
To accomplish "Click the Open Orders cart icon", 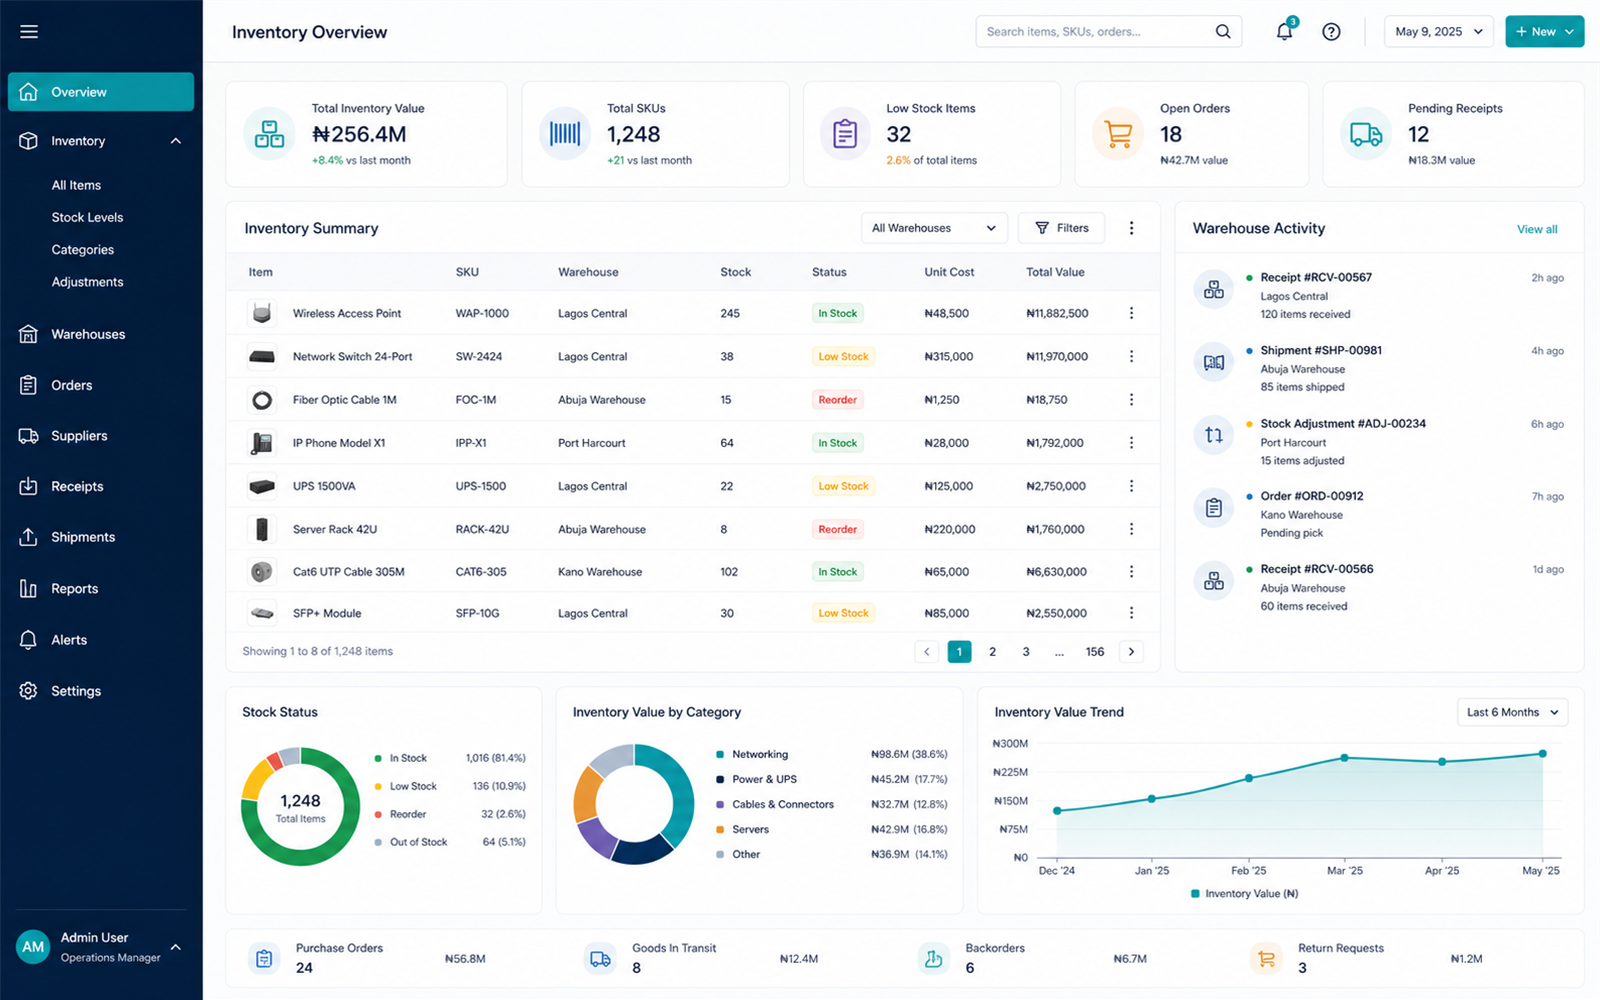I will [x=1118, y=134].
